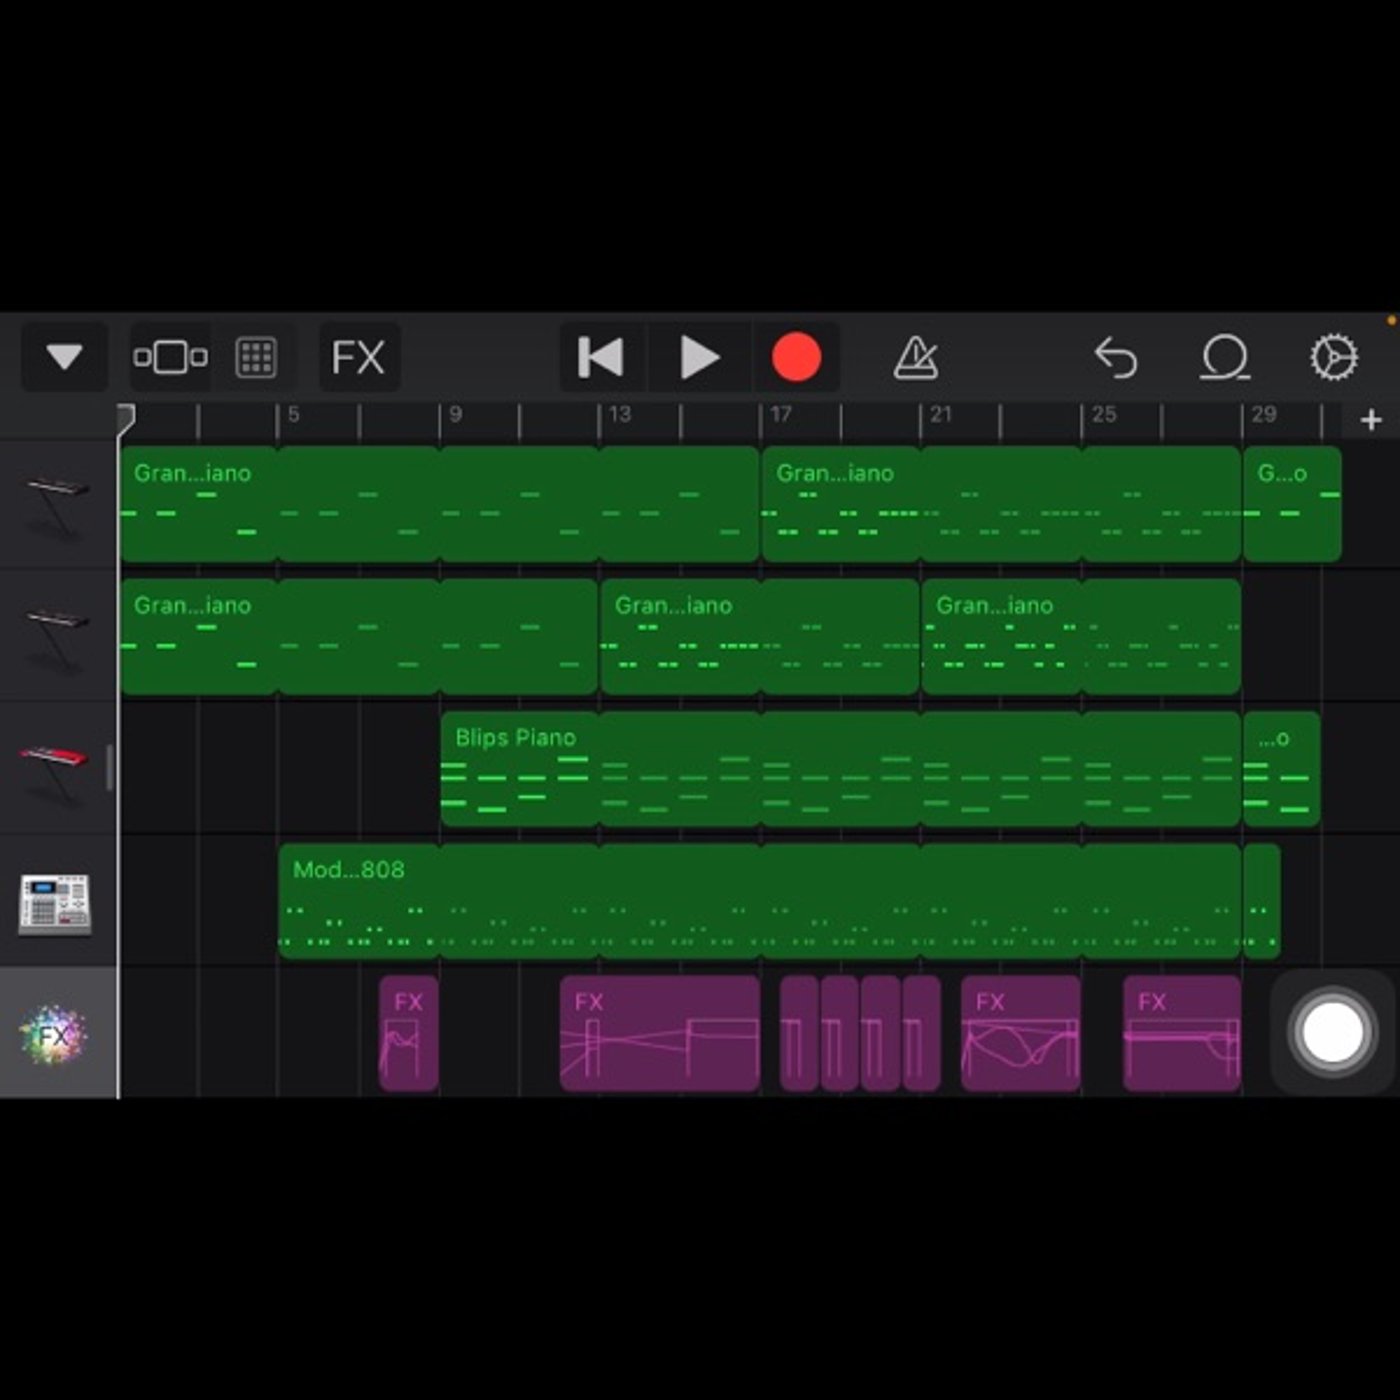Image resolution: width=1400 pixels, height=1400 pixels.
Task: Open the Live Loops grid view
Action: pyautogui.click(x=256, y=357)
